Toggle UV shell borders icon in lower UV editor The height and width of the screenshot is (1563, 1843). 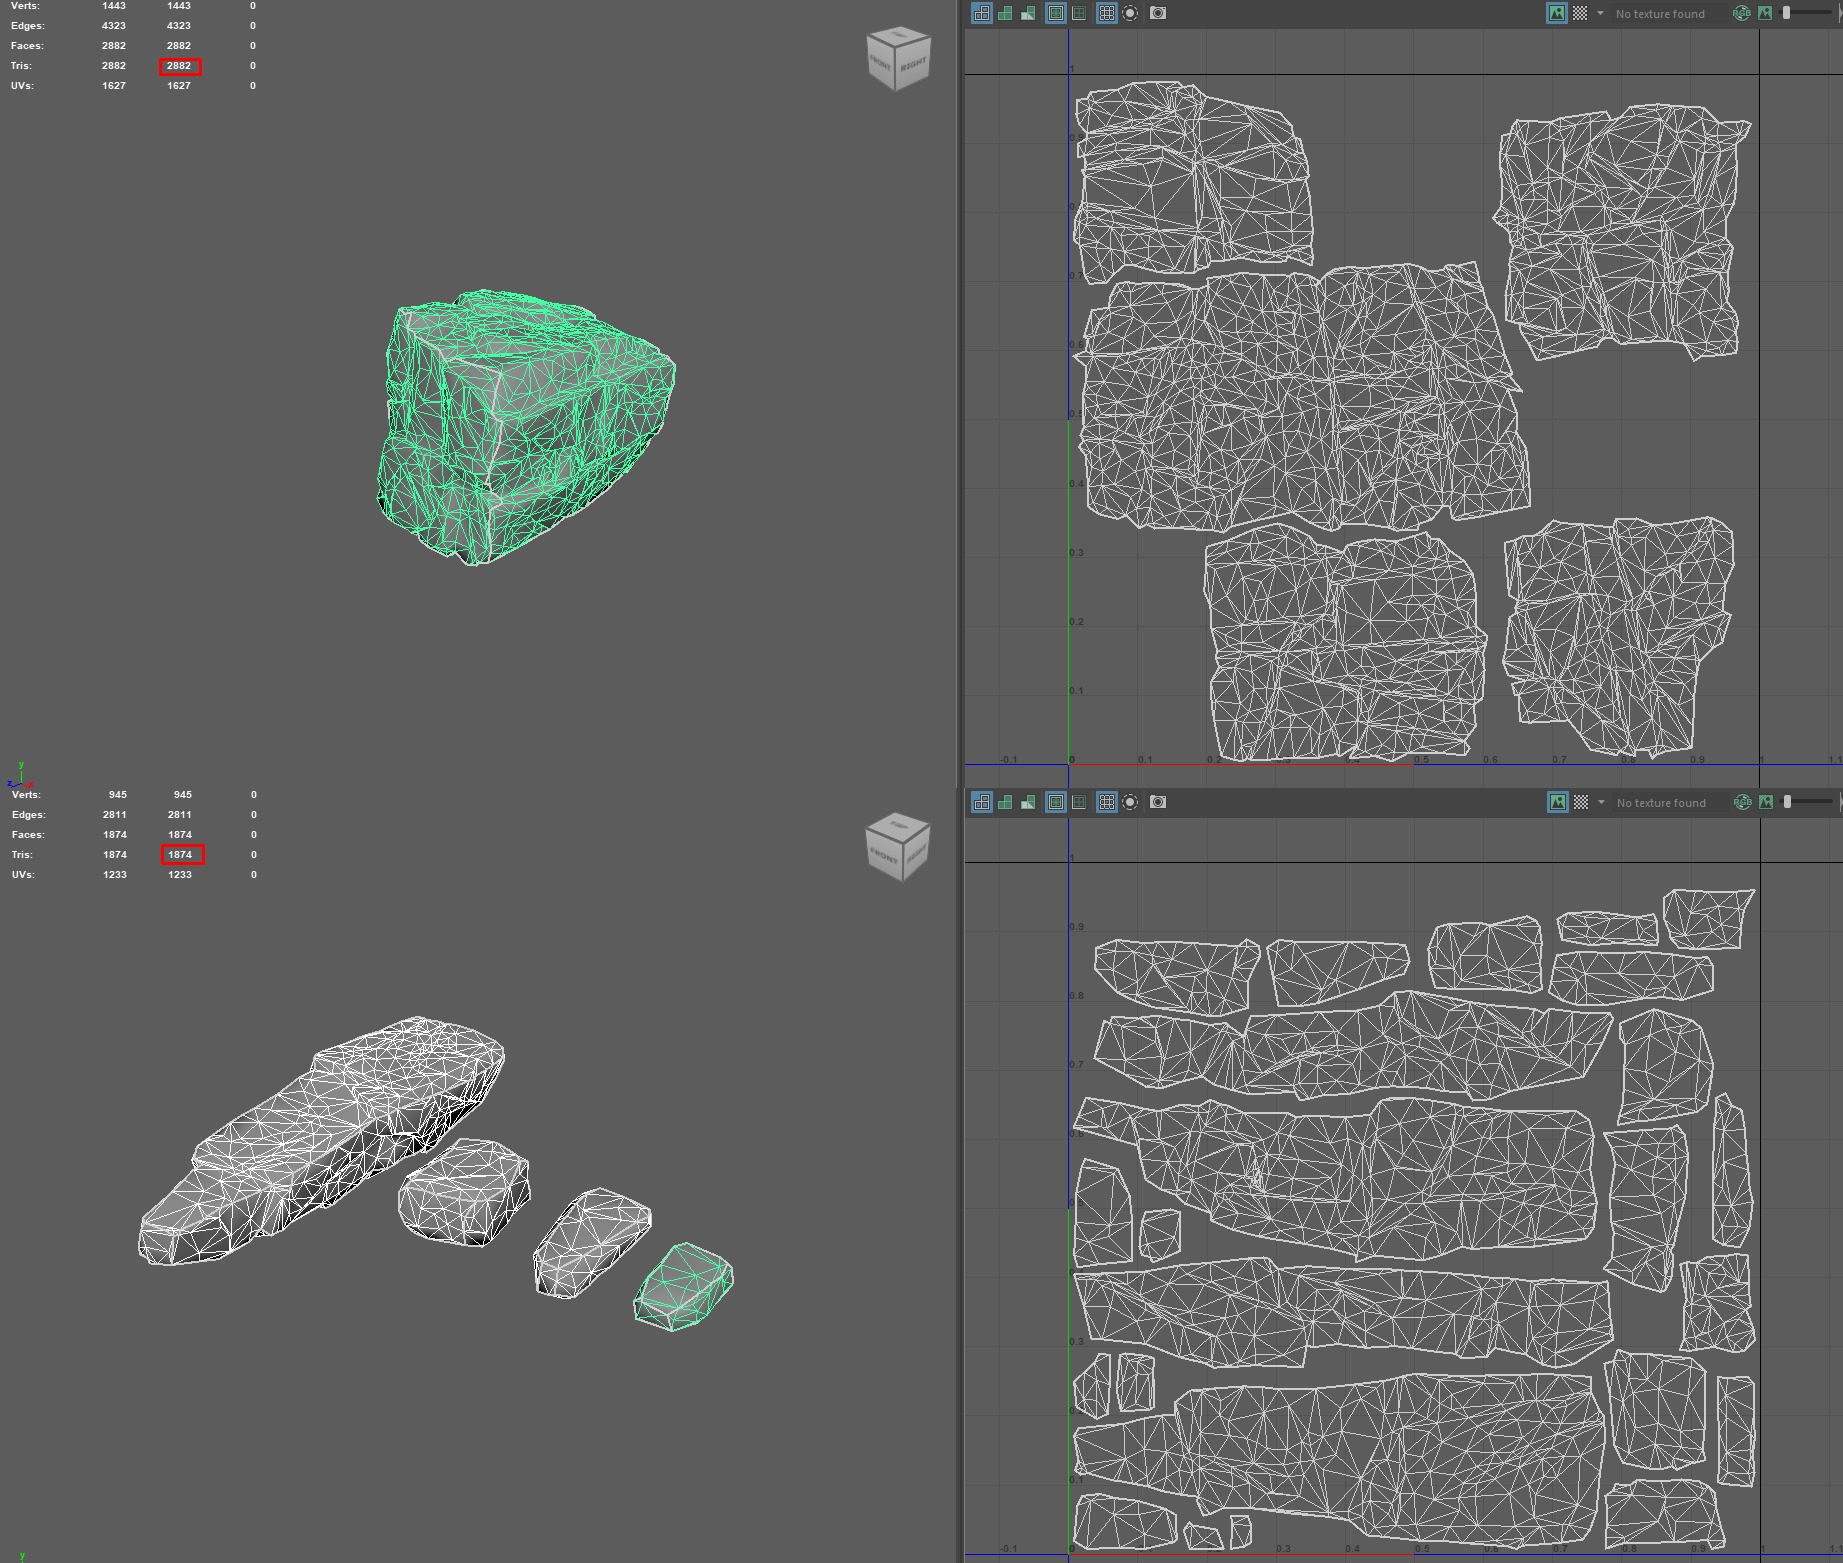[x=1079, y=802]
